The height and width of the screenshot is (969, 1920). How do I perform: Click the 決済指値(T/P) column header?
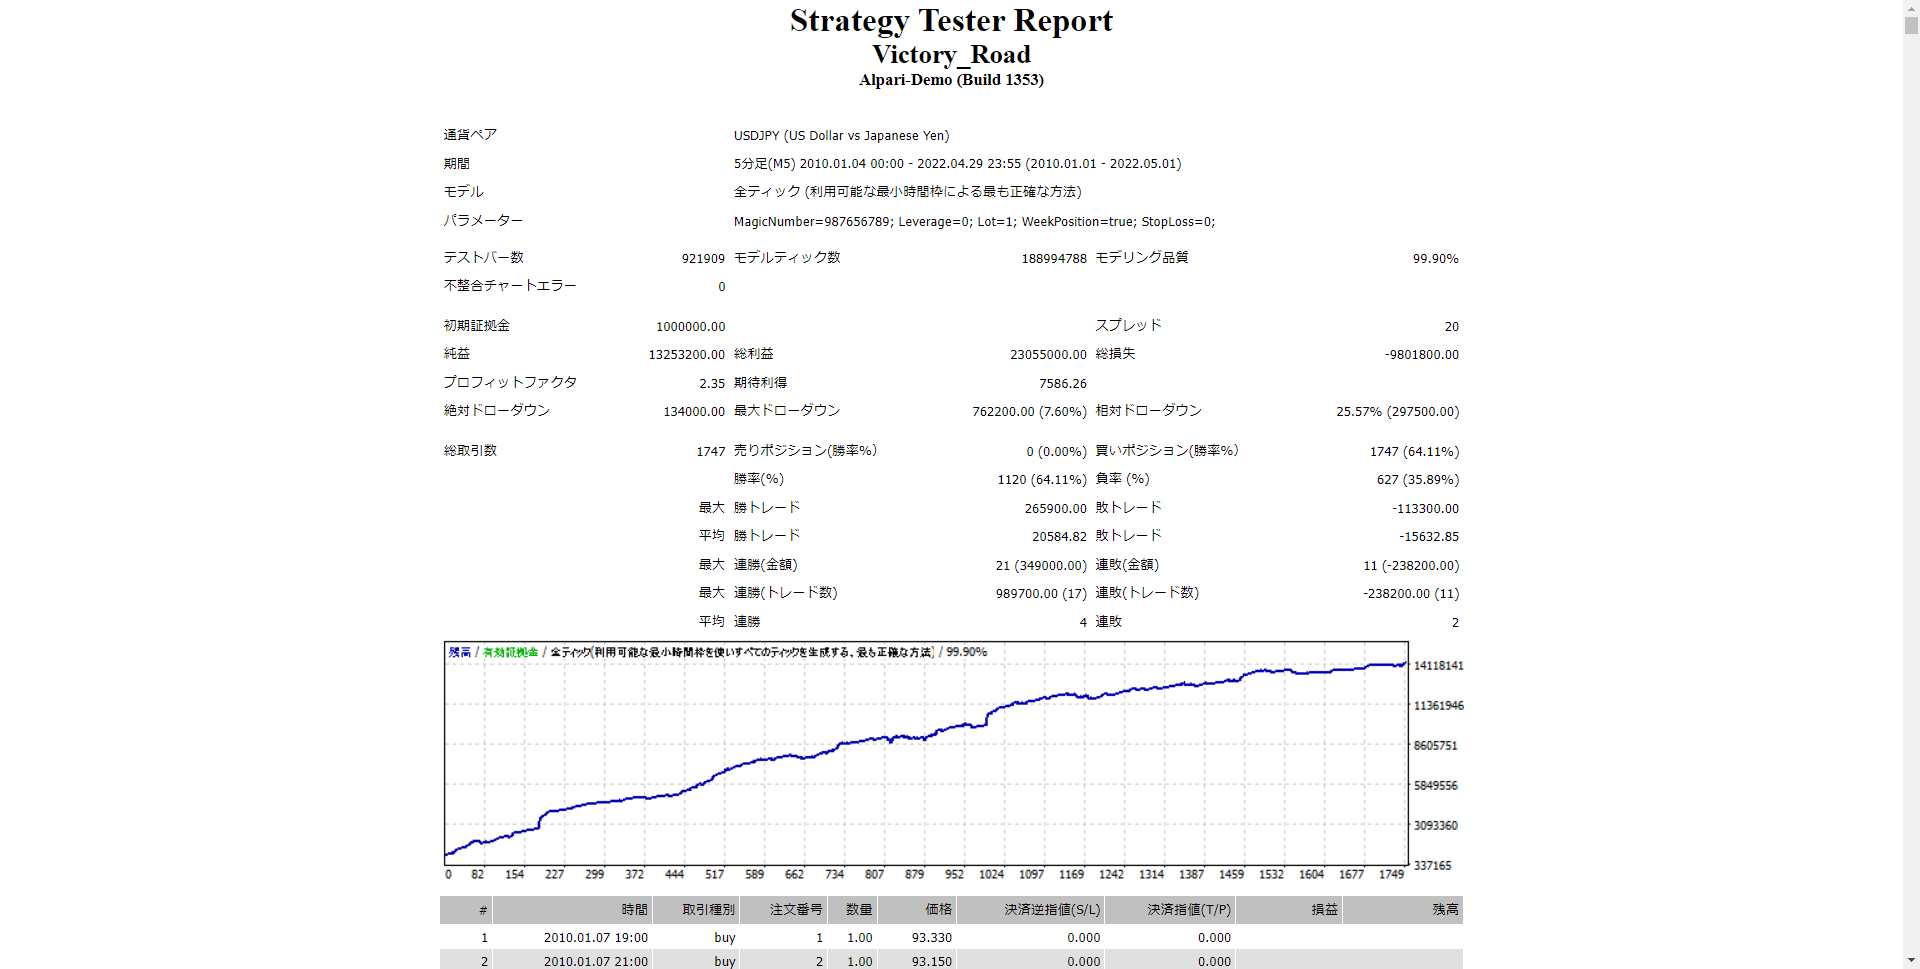tap(1188, 910)
